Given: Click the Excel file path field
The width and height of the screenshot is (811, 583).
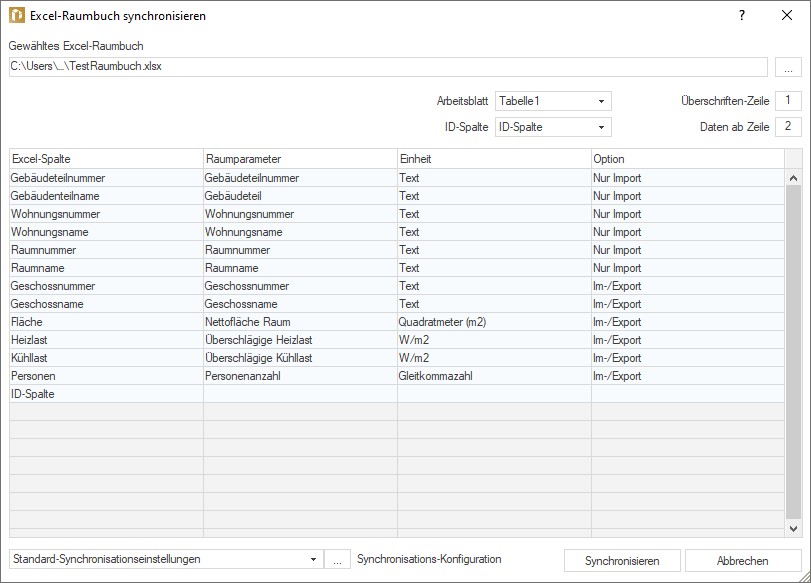Looking at the screenshot, I should point(388,67).
